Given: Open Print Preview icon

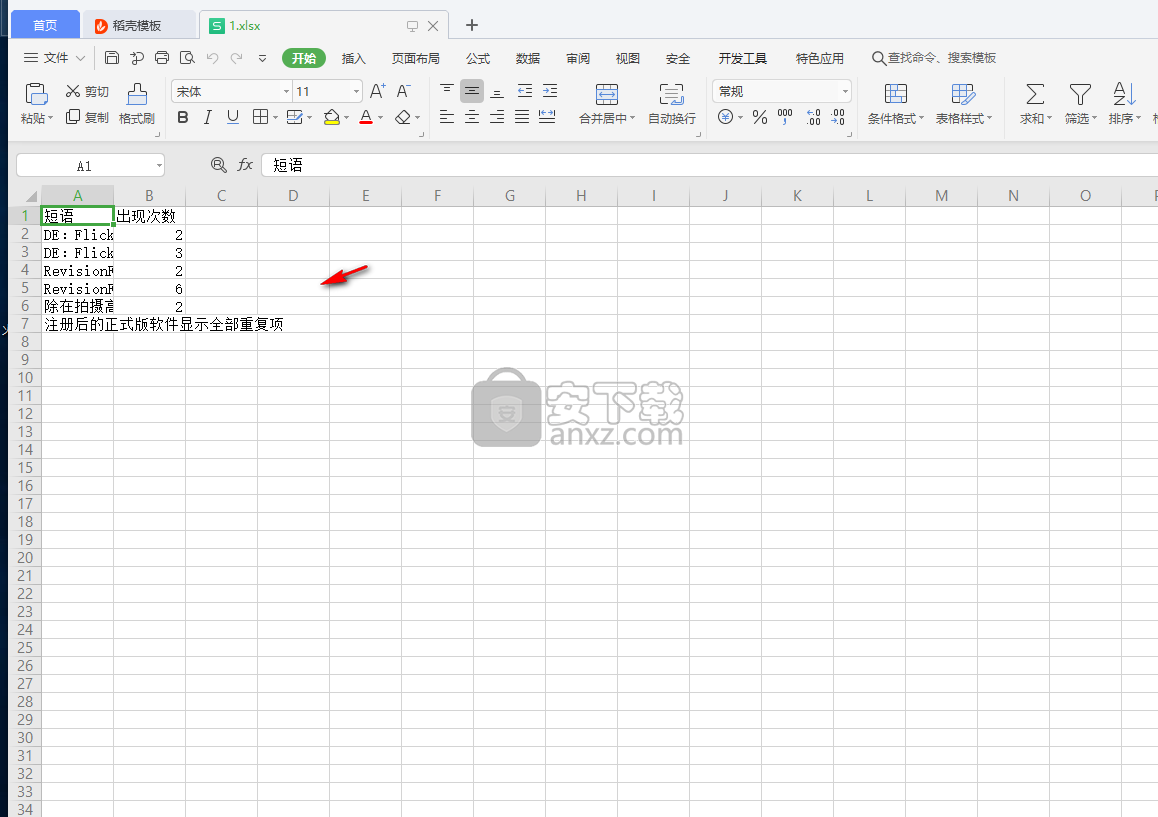Looking at the screenshot, I should [188, 58].
